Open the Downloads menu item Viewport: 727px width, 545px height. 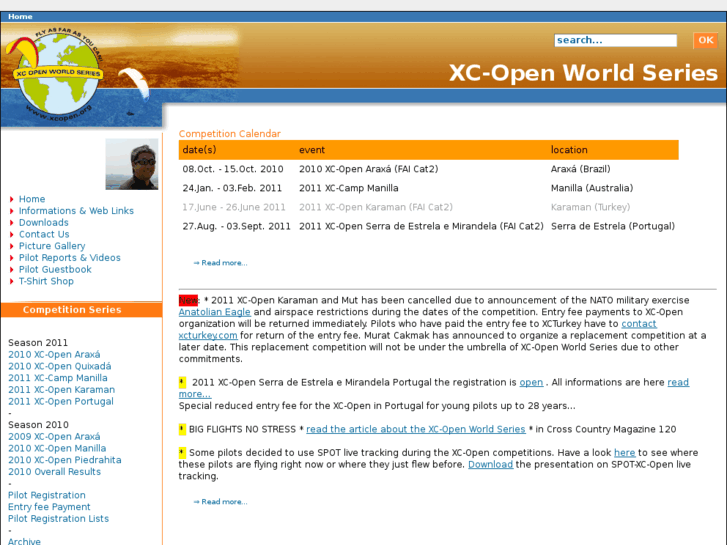(x=44, y=223)
